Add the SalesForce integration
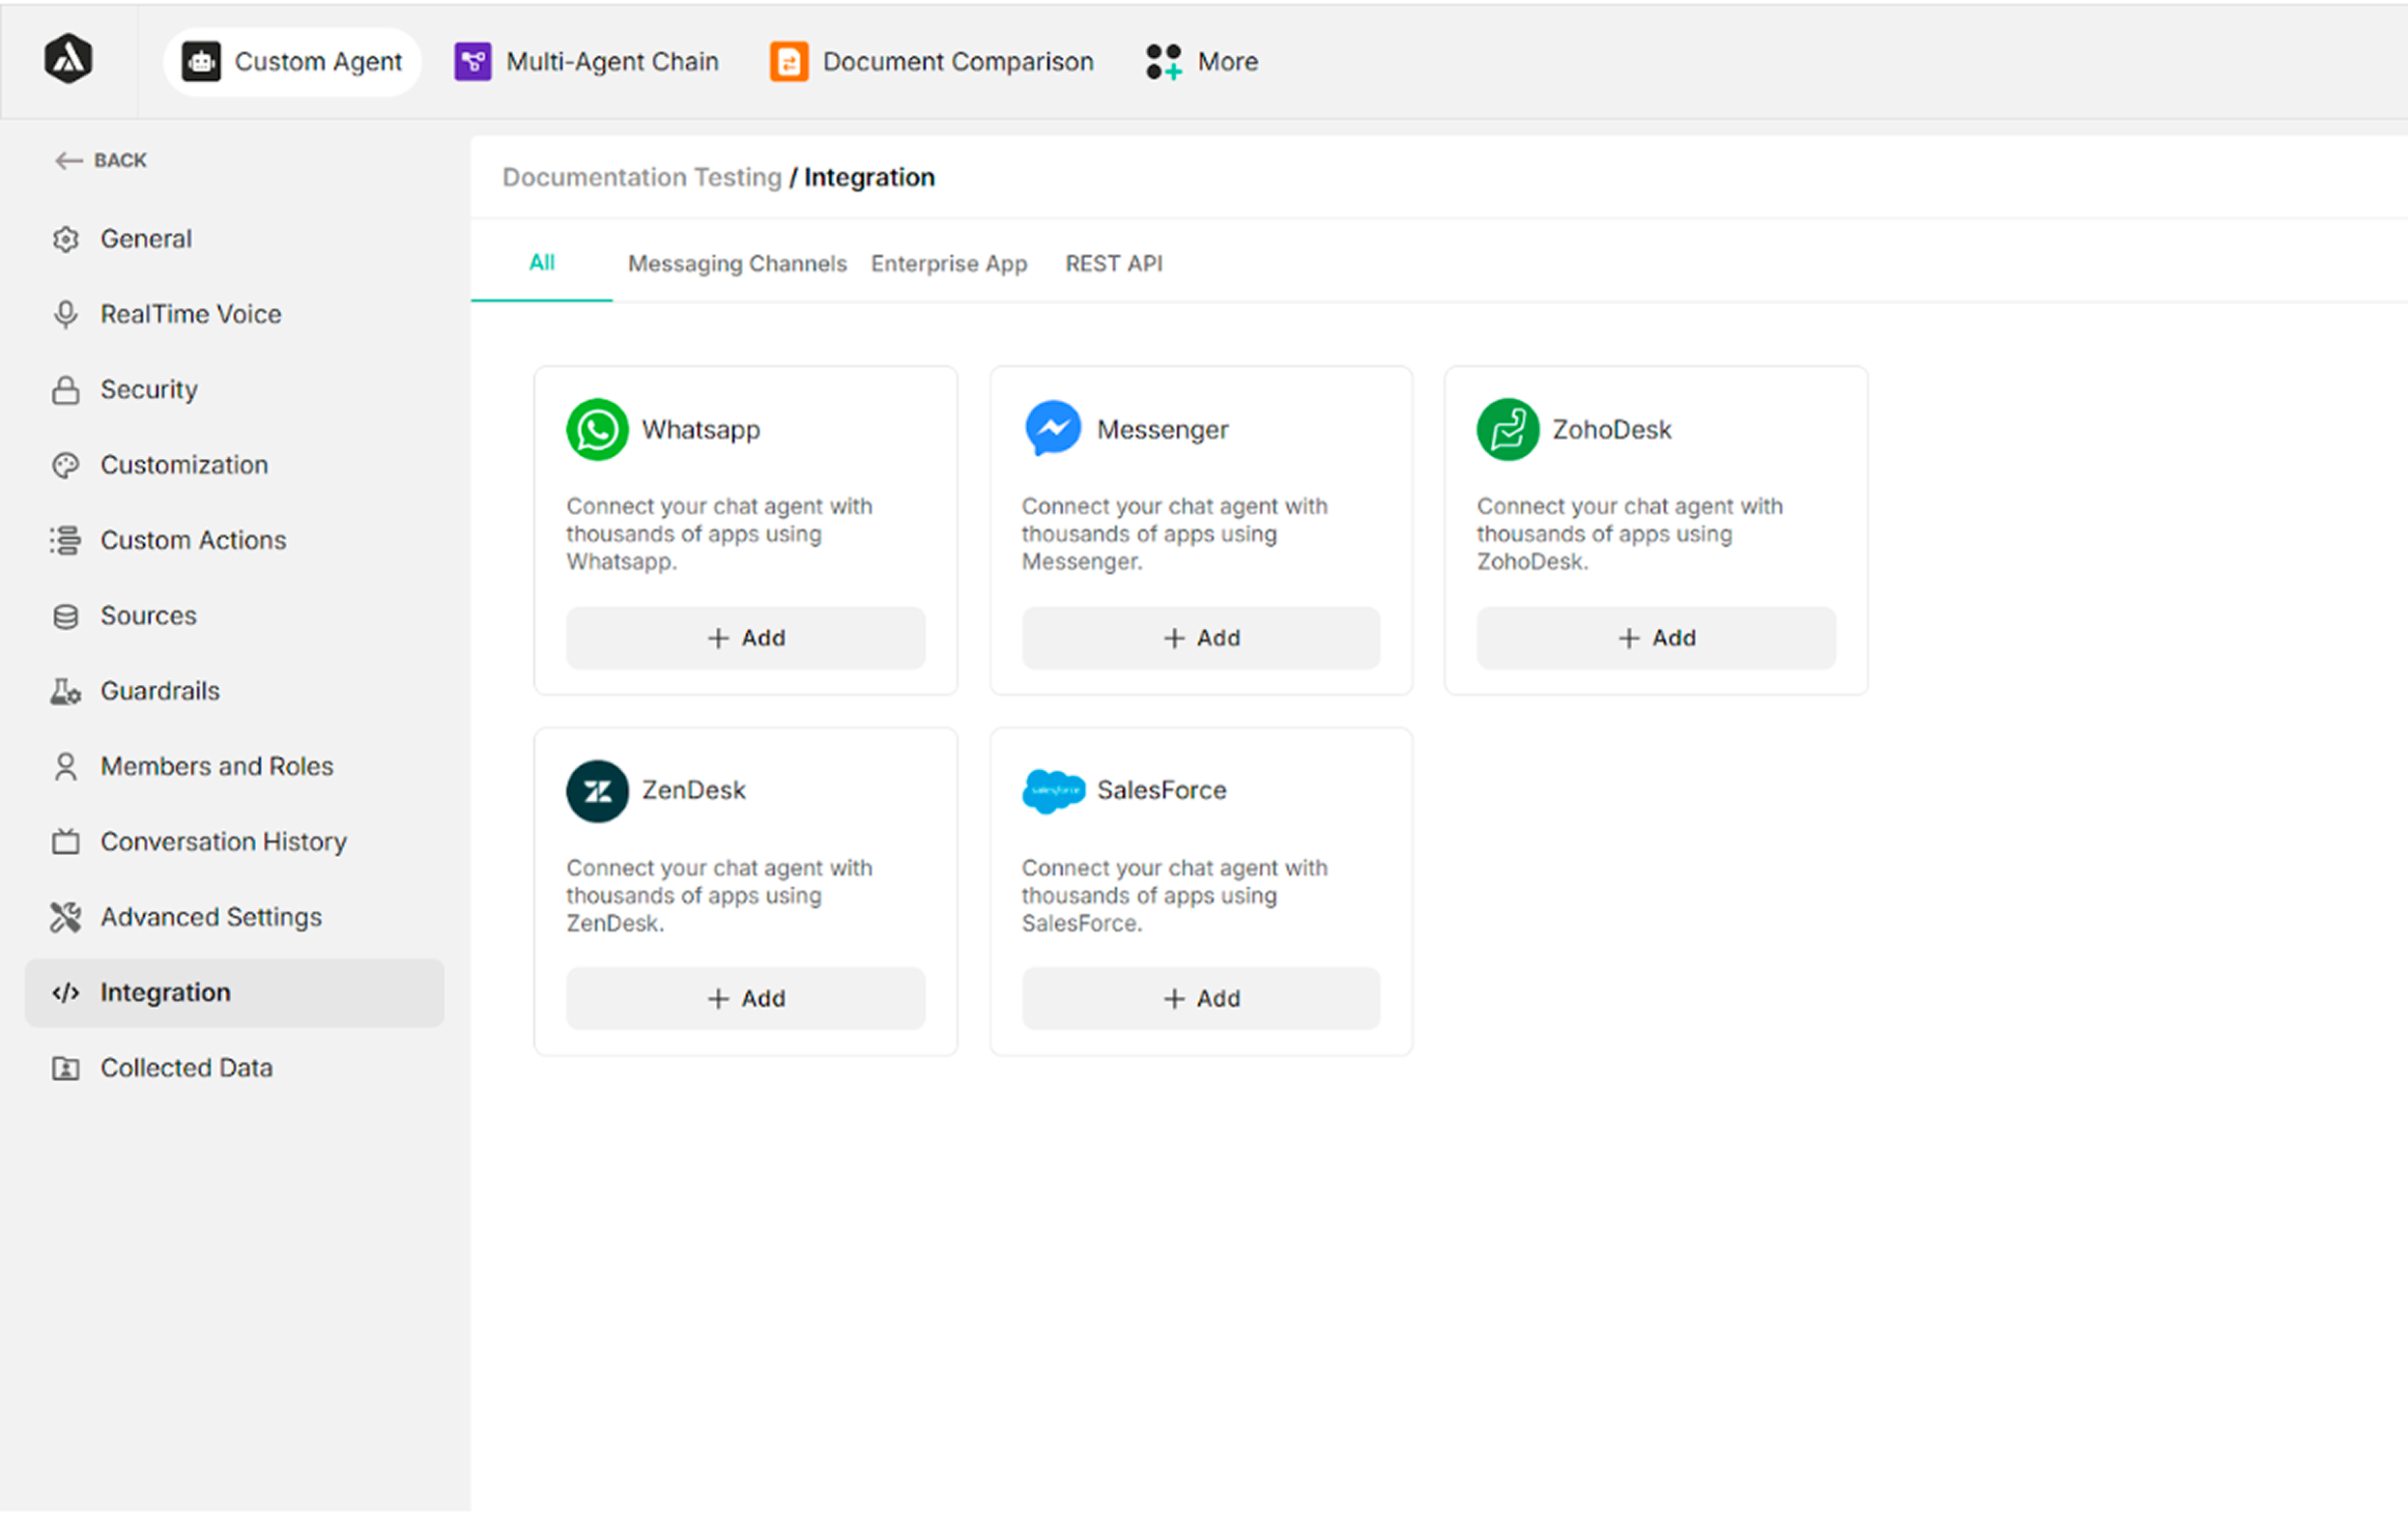The width and height of the screenshot is (2408, 1515). pyautogui.click(x=1200, y=998)
